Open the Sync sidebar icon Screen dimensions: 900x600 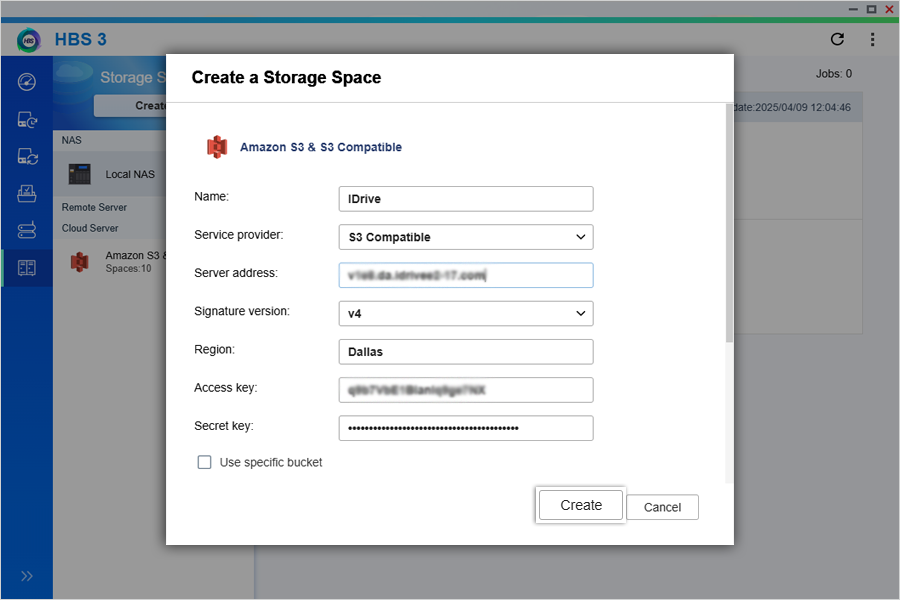(26, 156)
